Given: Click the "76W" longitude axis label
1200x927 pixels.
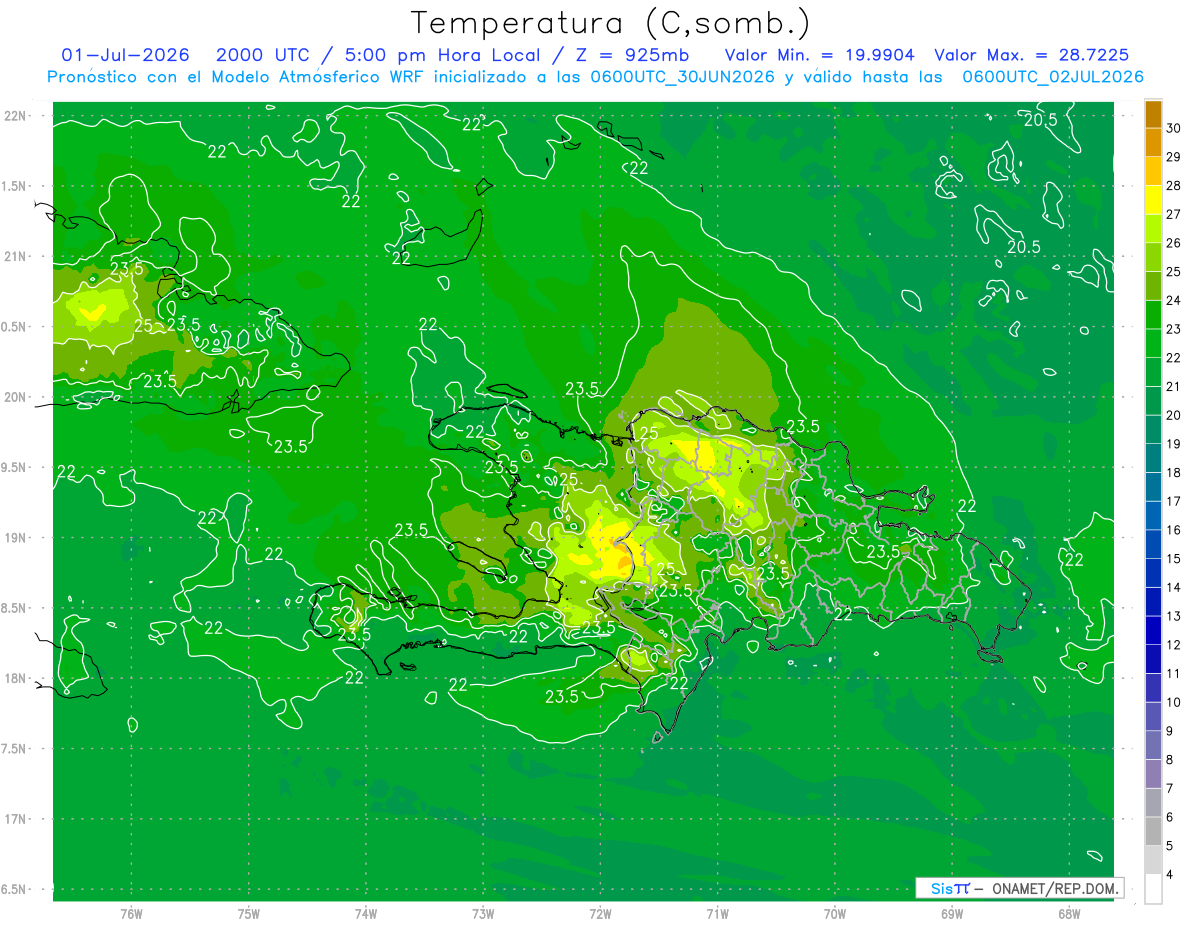Looking at the screenshot, I should [131, 914].
